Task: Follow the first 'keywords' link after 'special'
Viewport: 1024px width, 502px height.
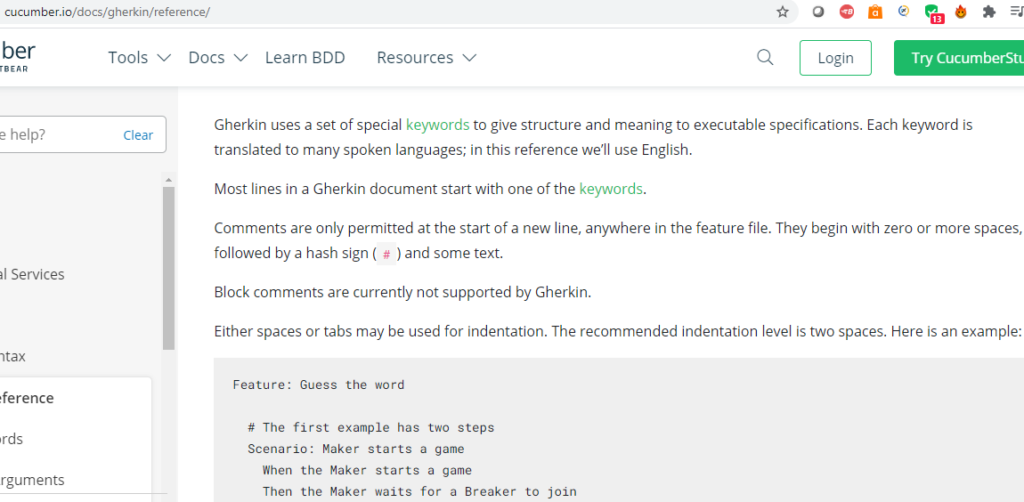Action: (x=438, y=124)
